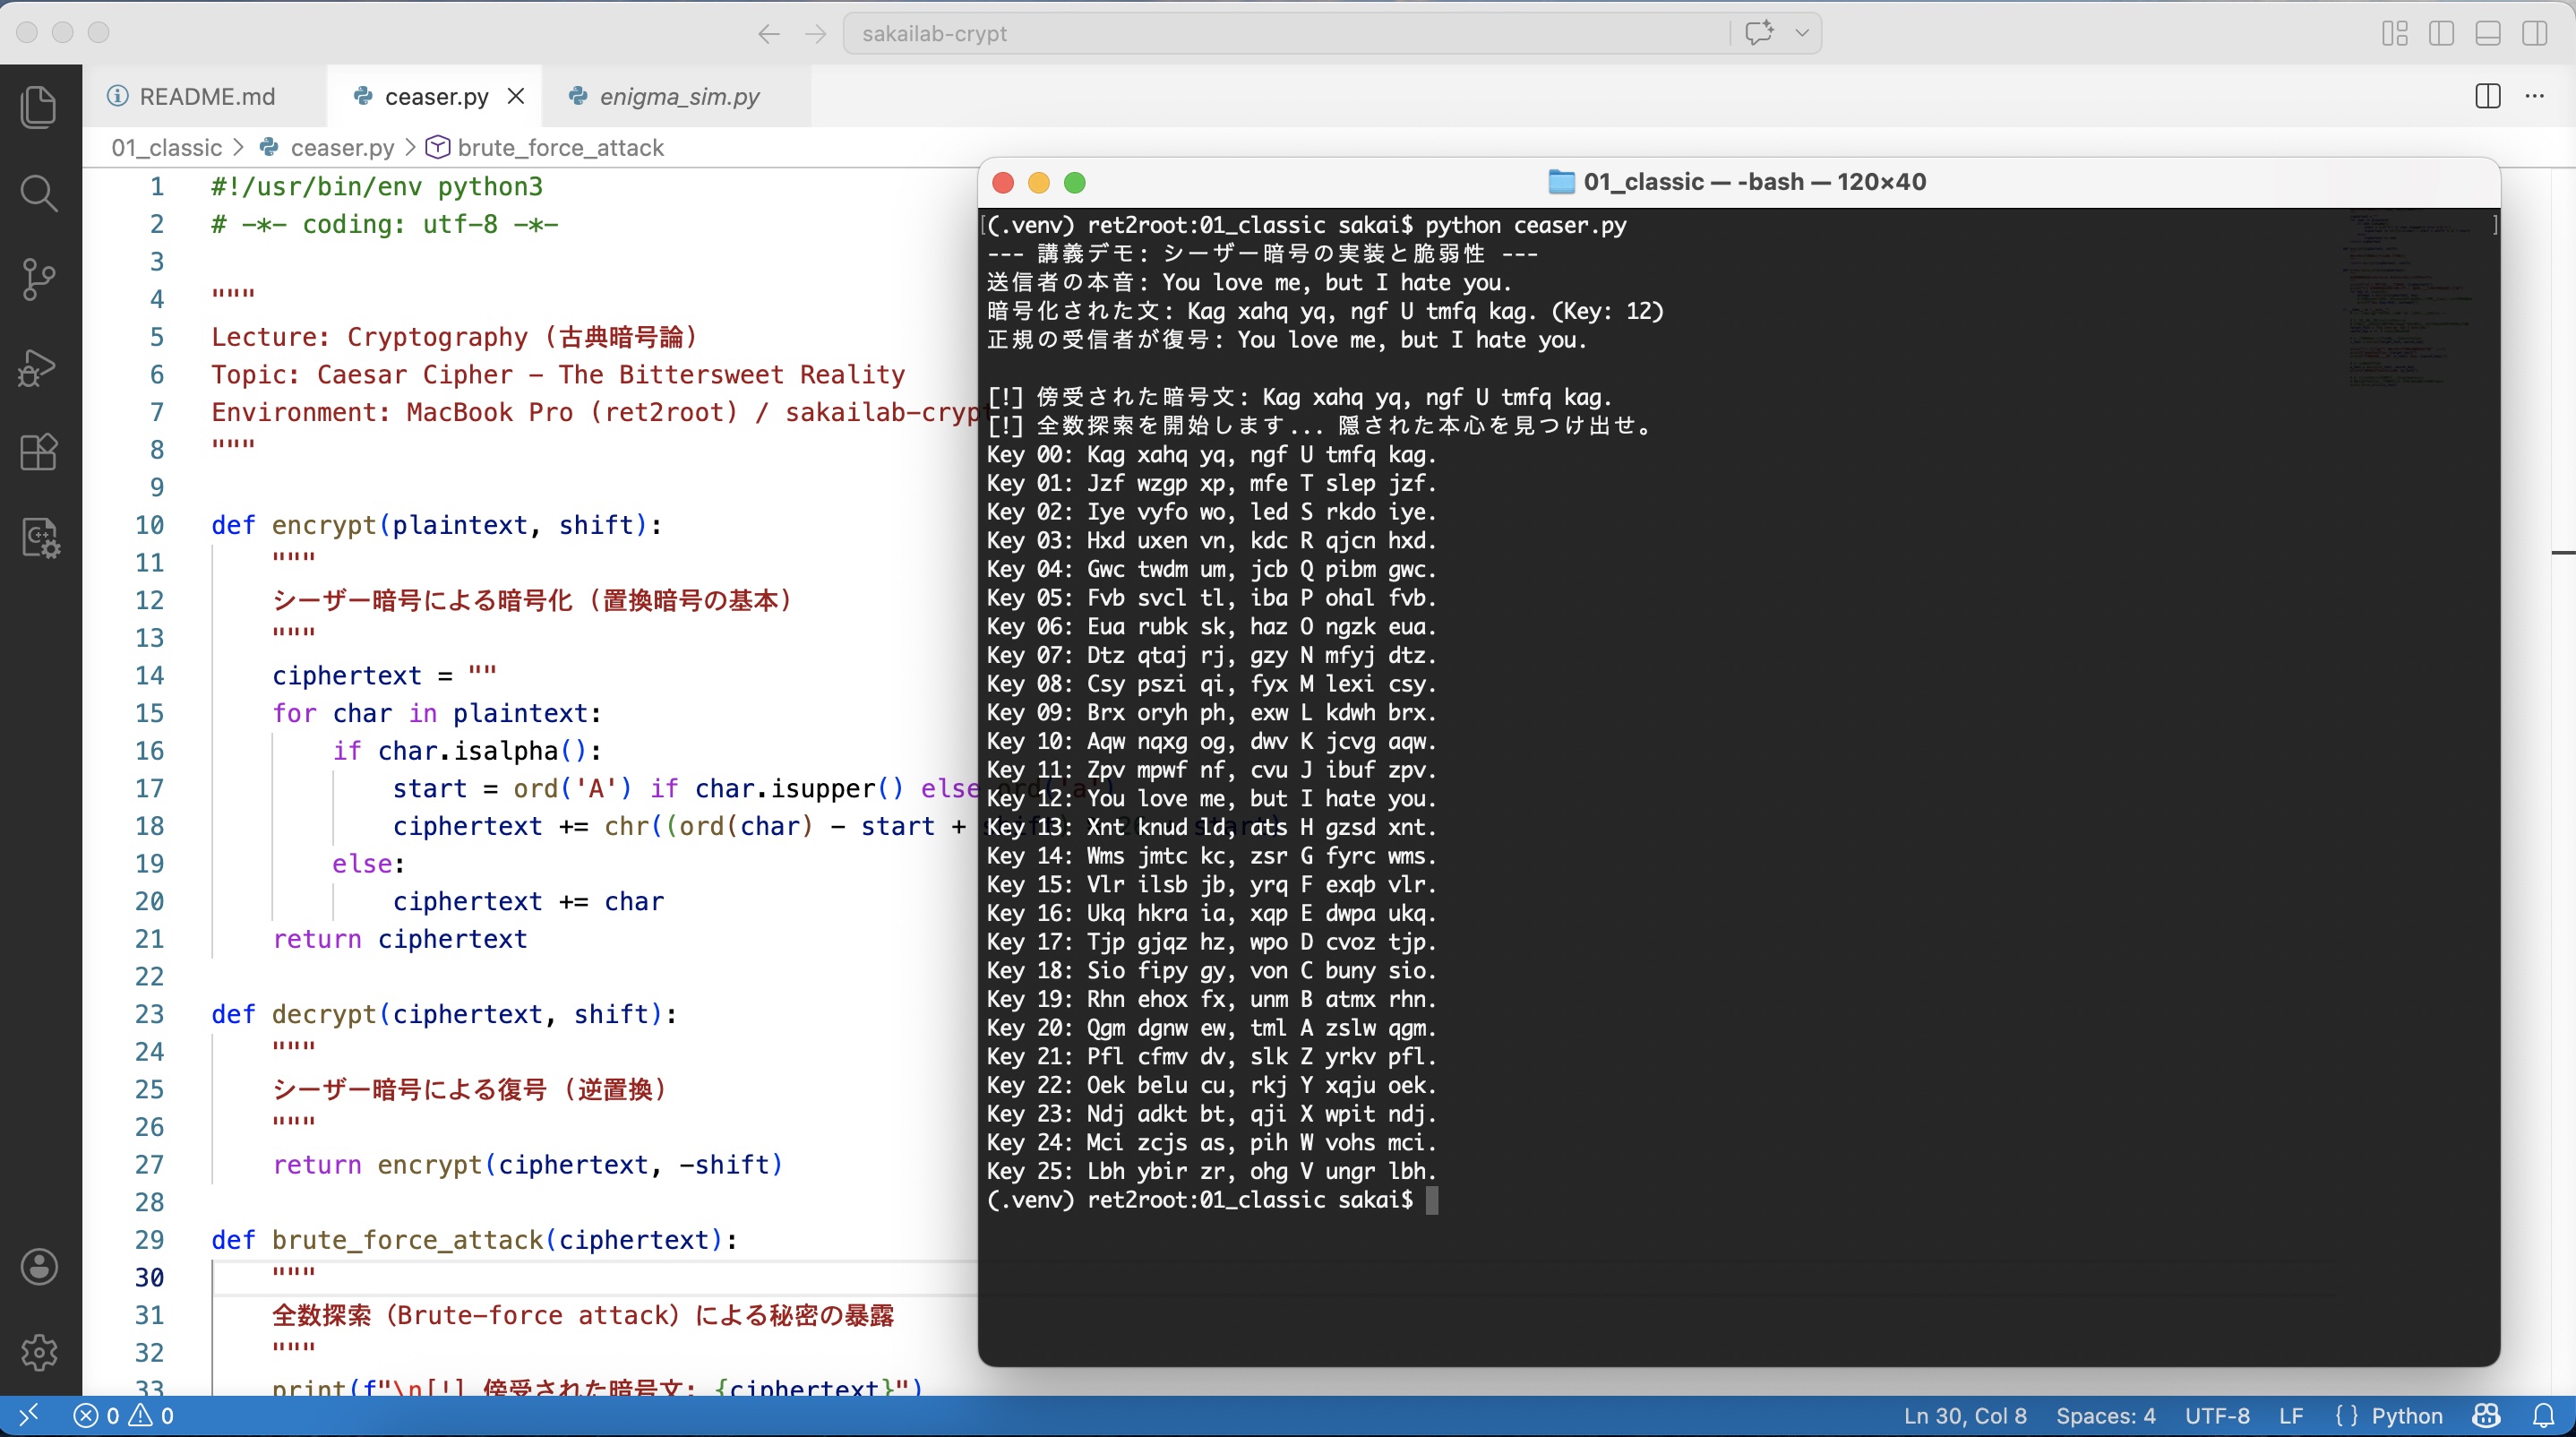2576x1437 pixels.
Task: Click the Ln 30, Col 8 indicator
Action: click(x=1964, y=1416)
